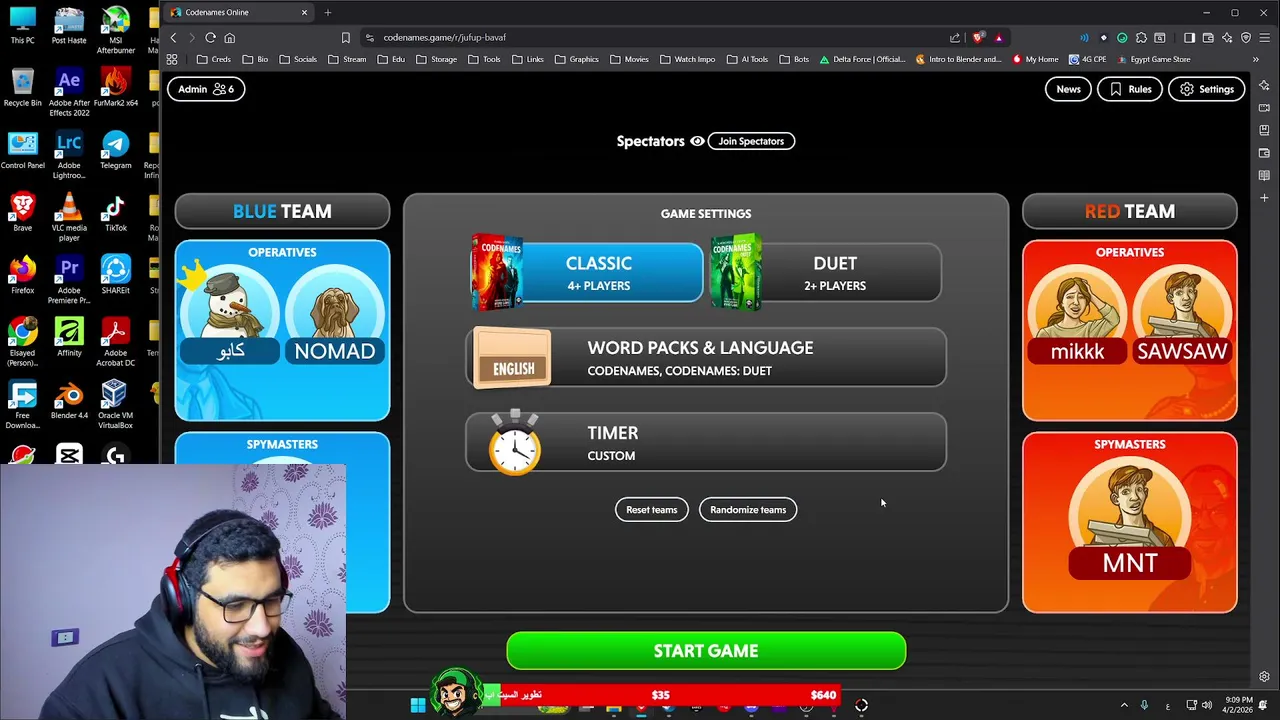1280x720 pixels.
Task: Open the Socials bookmark folder
Action: 298,59
